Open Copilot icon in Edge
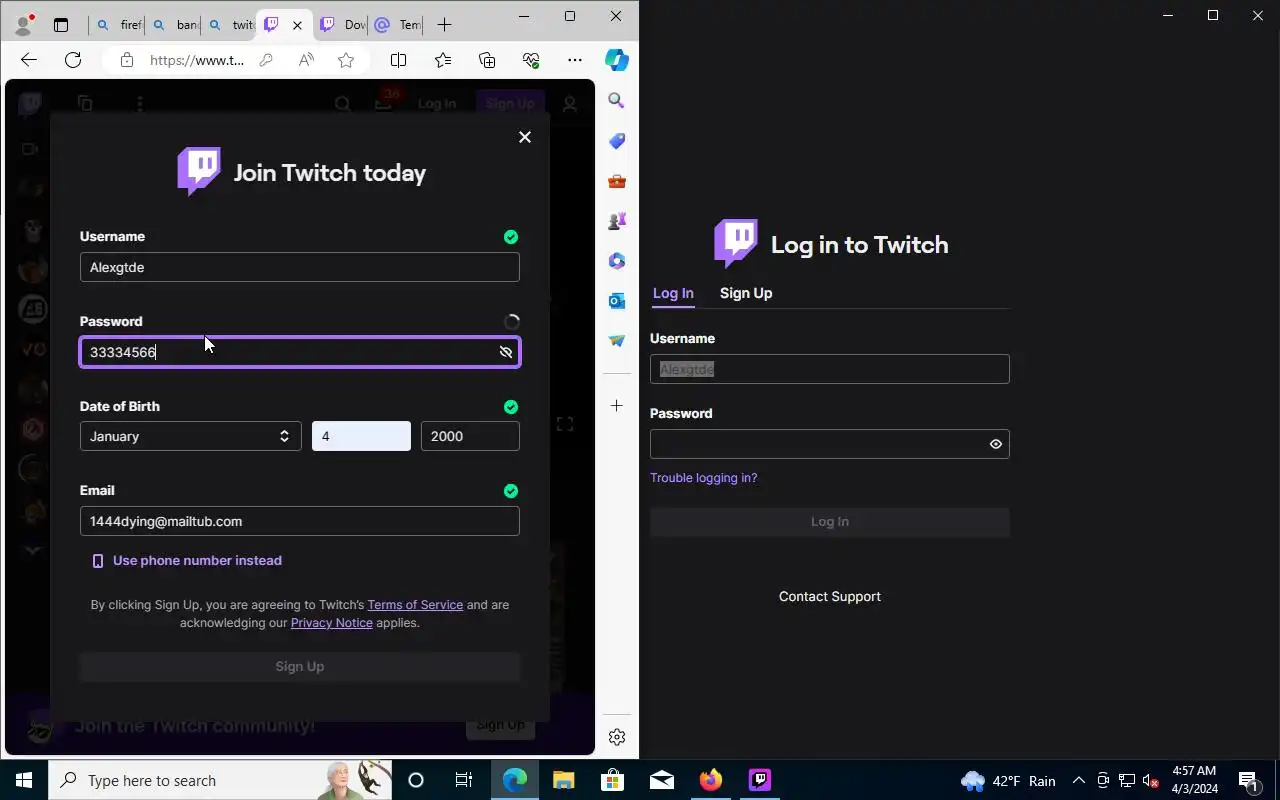1280x800 pixels. 617,60
